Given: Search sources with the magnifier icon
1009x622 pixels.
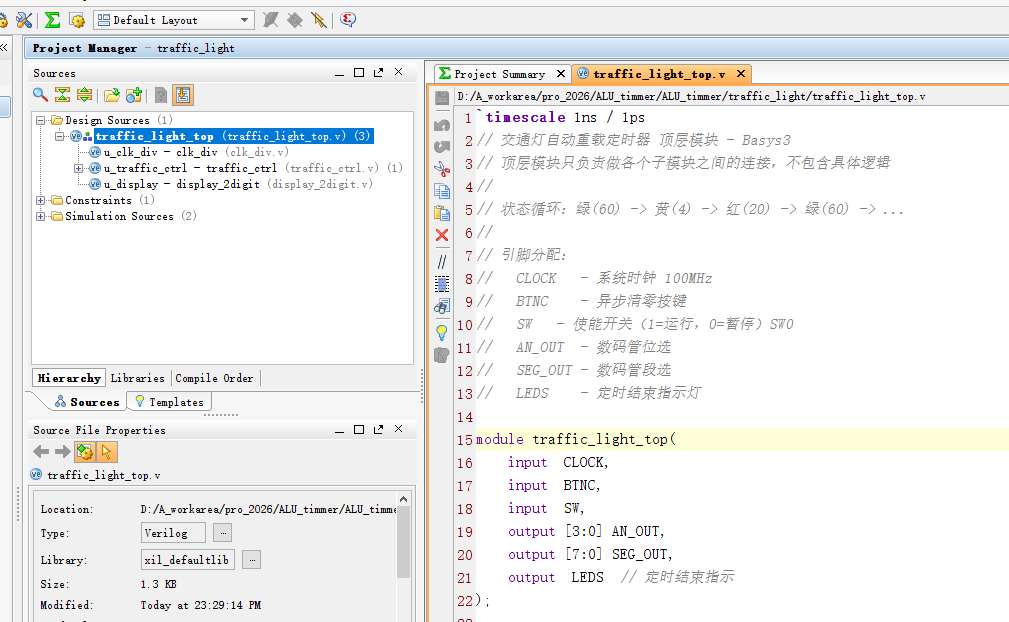Looking at the screenshot, I should [41, 95].
